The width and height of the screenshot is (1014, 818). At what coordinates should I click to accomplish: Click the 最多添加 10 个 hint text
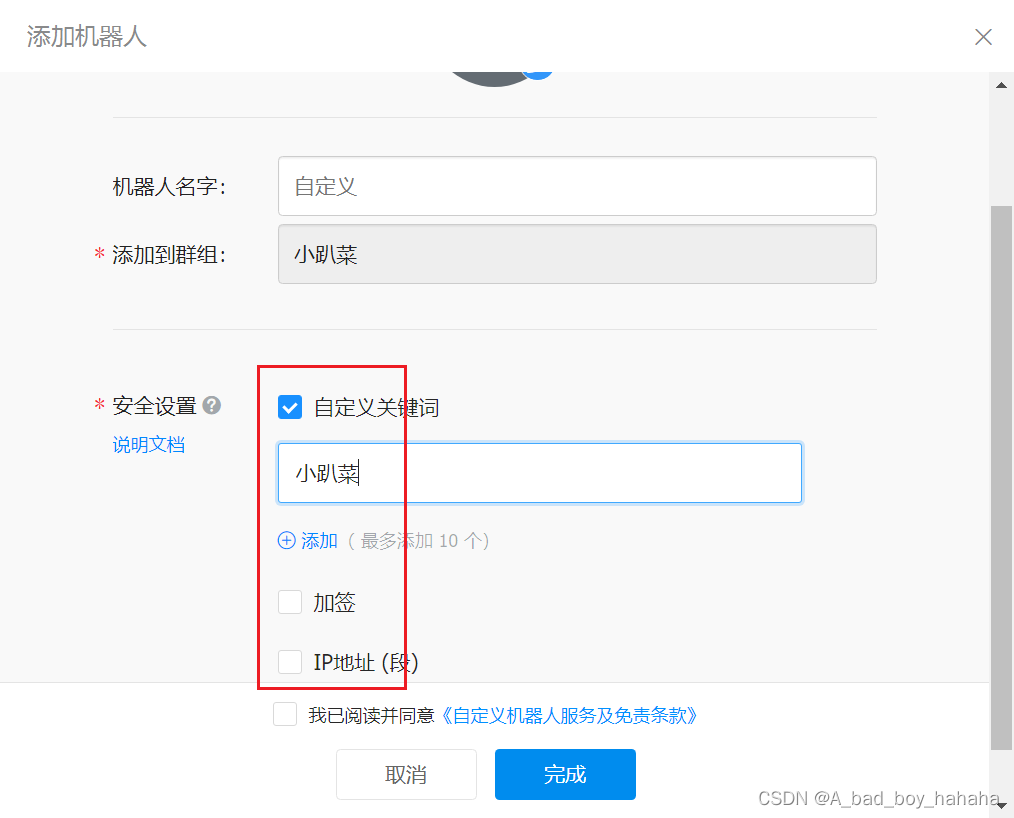(418, 541)
